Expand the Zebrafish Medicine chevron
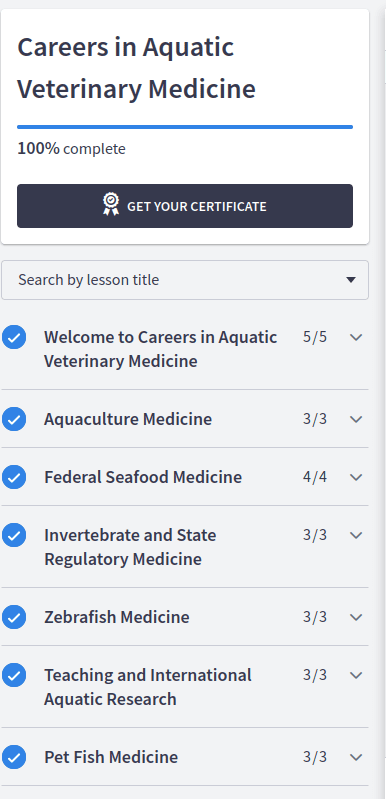Viewport: 386px width, 799px height. pos(356,617)
